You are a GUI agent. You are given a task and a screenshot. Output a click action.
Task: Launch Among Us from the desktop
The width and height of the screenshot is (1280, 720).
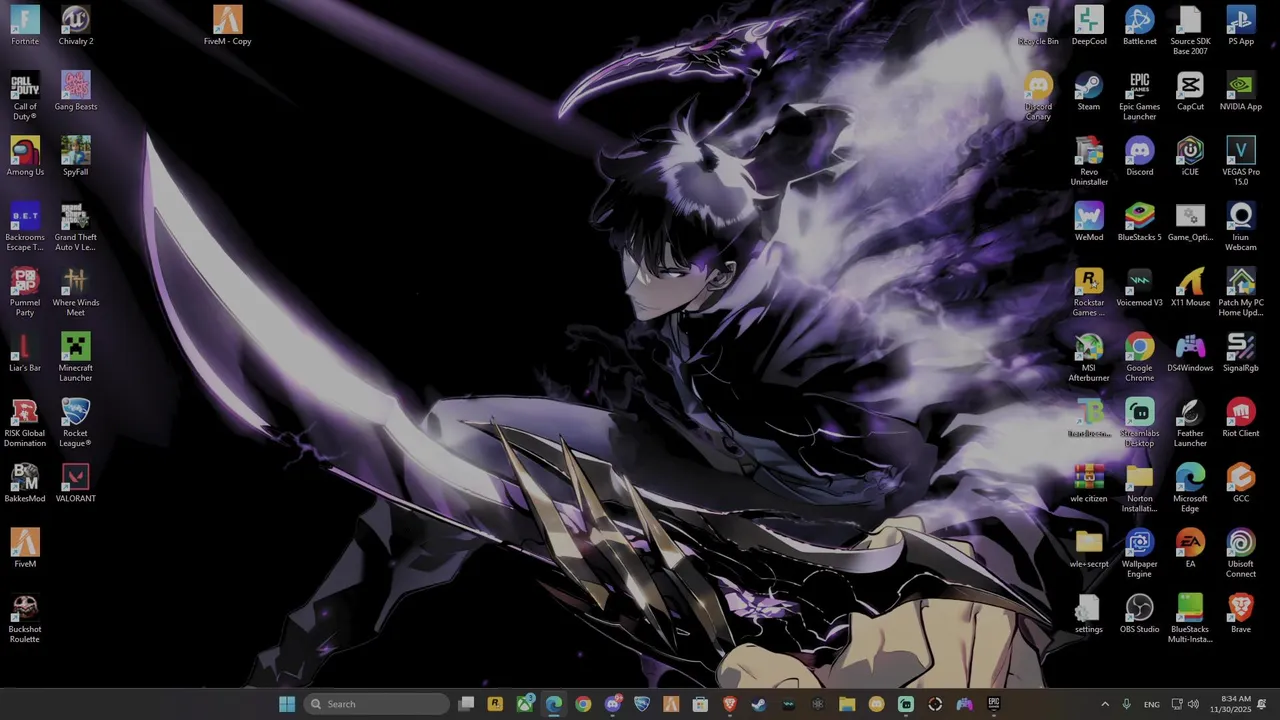pos(25,156)
